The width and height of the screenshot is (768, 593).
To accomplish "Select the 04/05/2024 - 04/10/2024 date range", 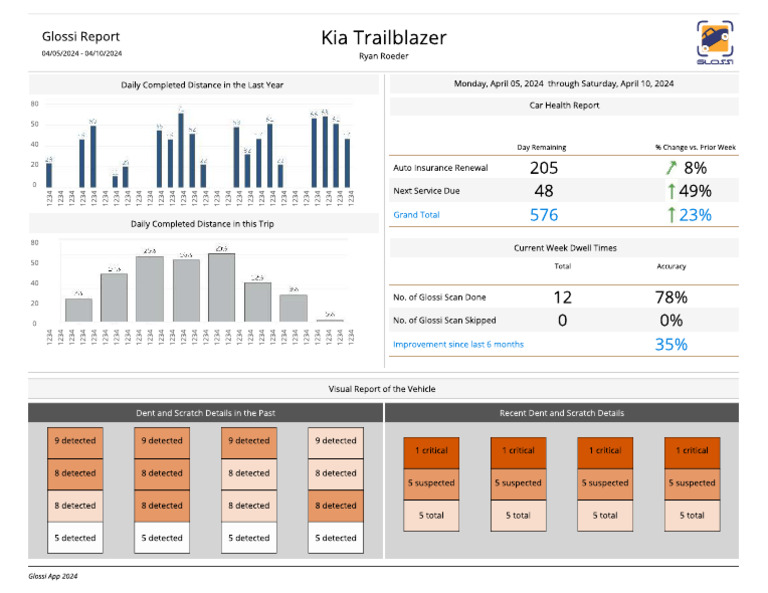I will click(82, 53).
